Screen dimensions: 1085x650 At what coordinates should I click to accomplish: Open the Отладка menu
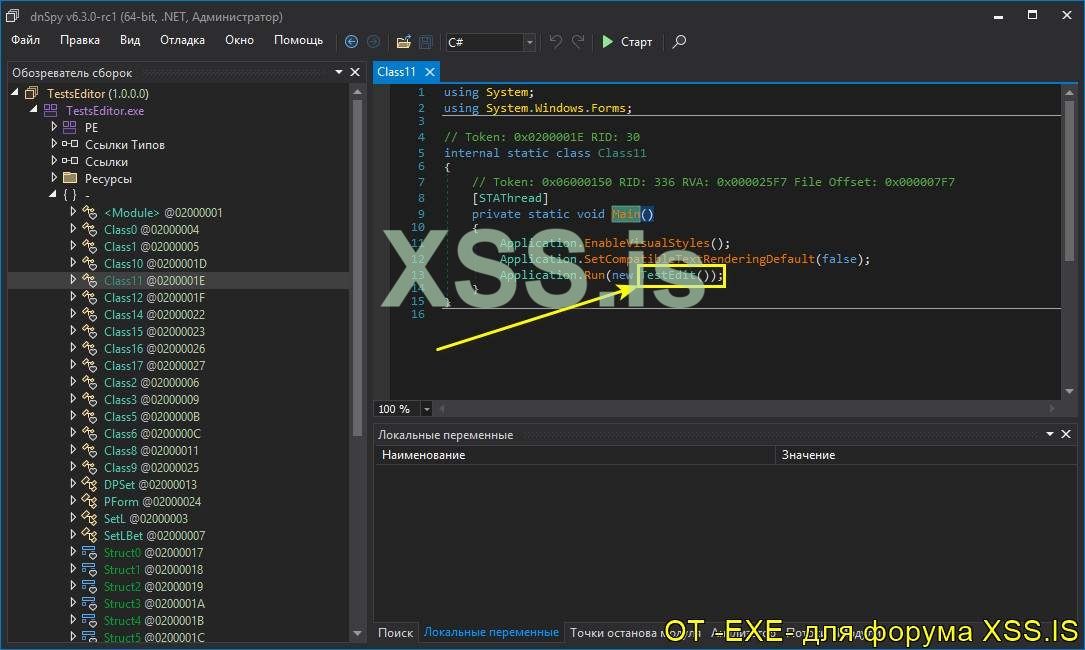182,40
